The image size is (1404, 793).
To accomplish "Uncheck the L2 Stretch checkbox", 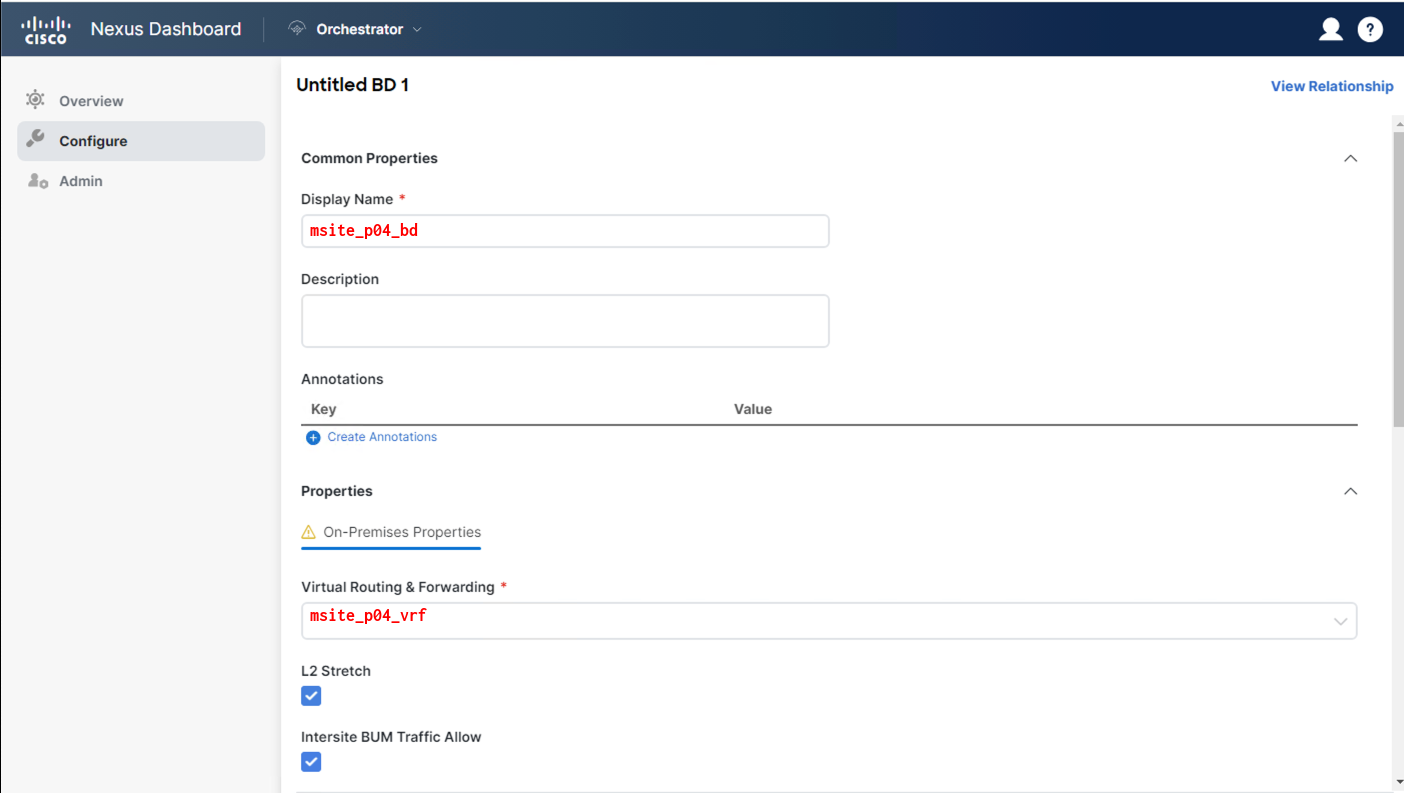I will coord(311,696).
